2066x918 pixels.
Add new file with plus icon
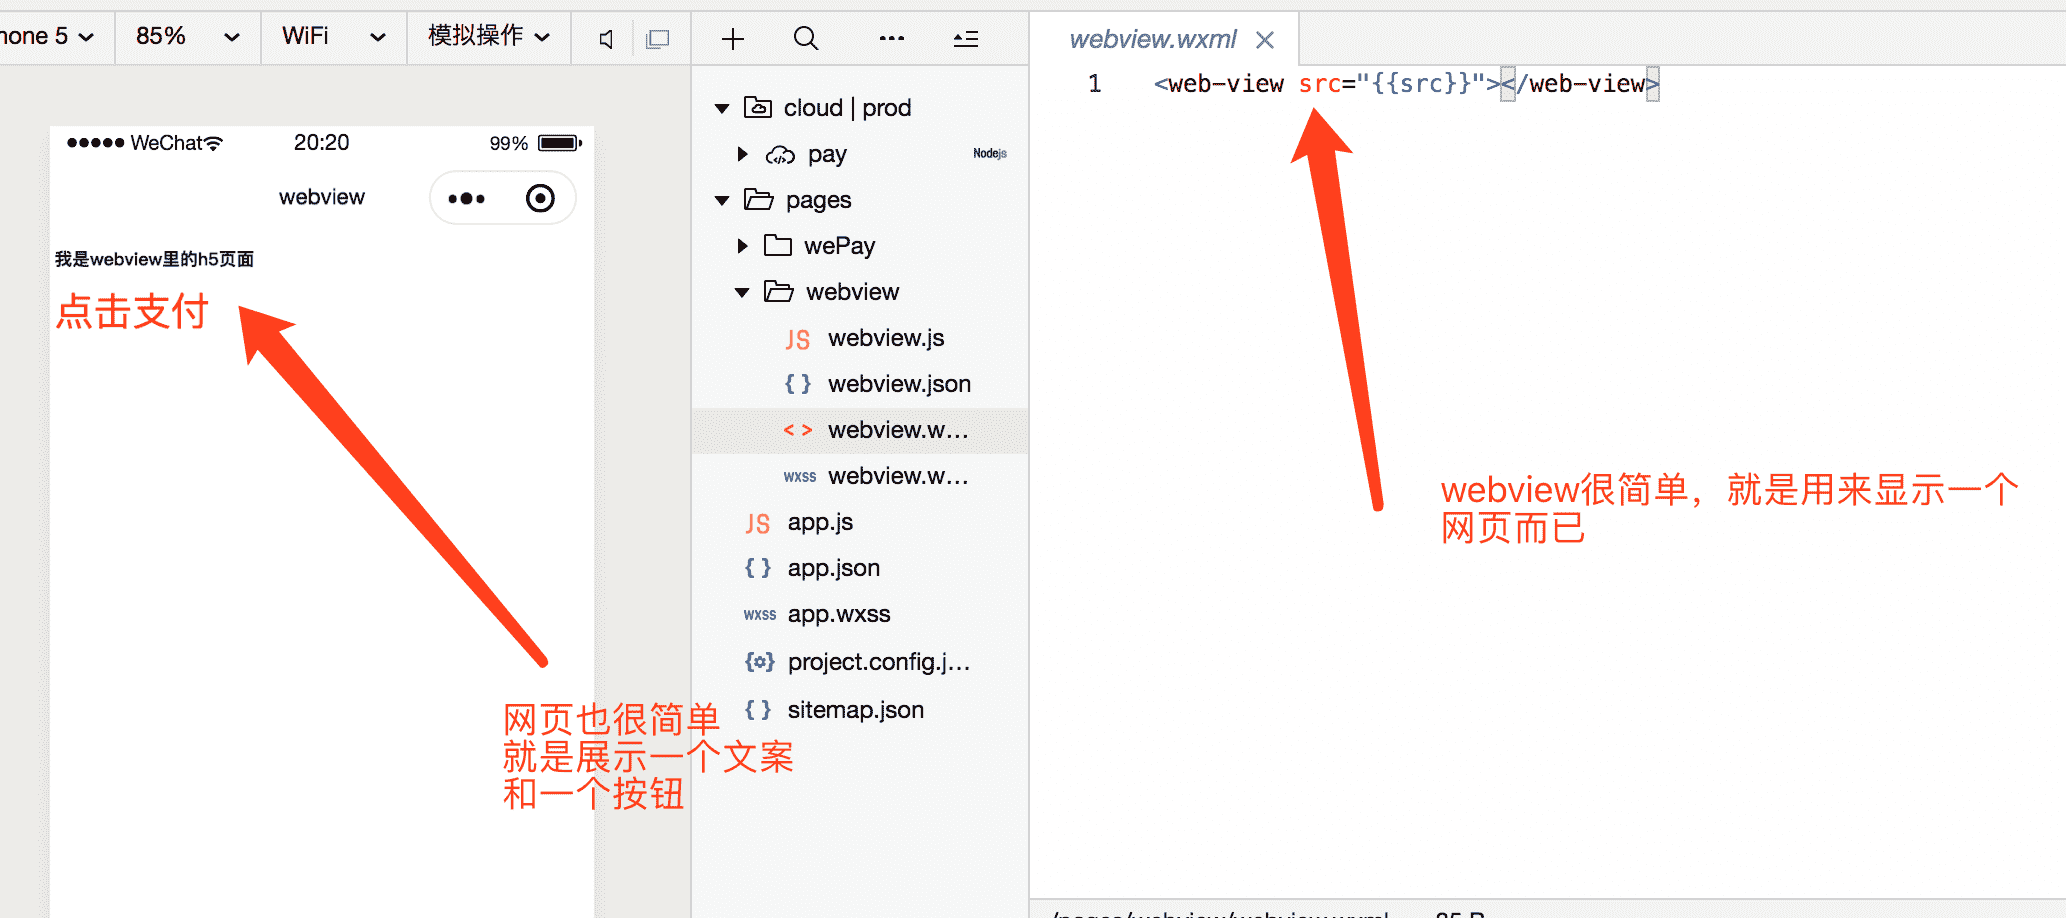pyautogui.click(x=733, y=39)
